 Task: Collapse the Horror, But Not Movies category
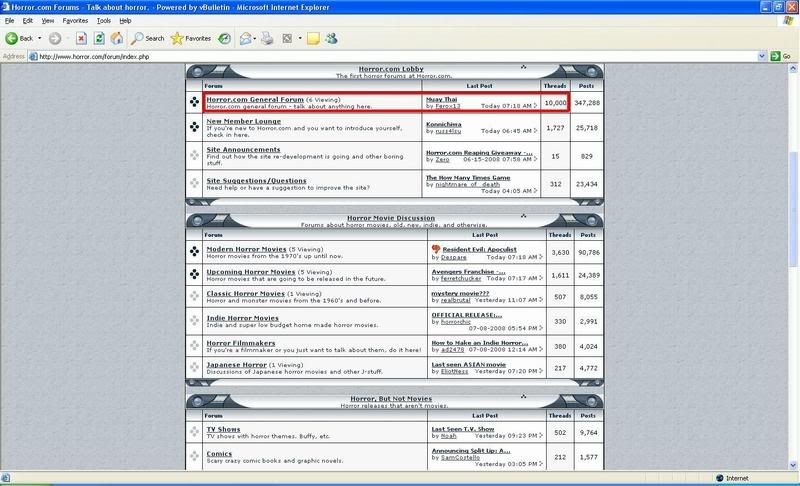coord(523,396)
